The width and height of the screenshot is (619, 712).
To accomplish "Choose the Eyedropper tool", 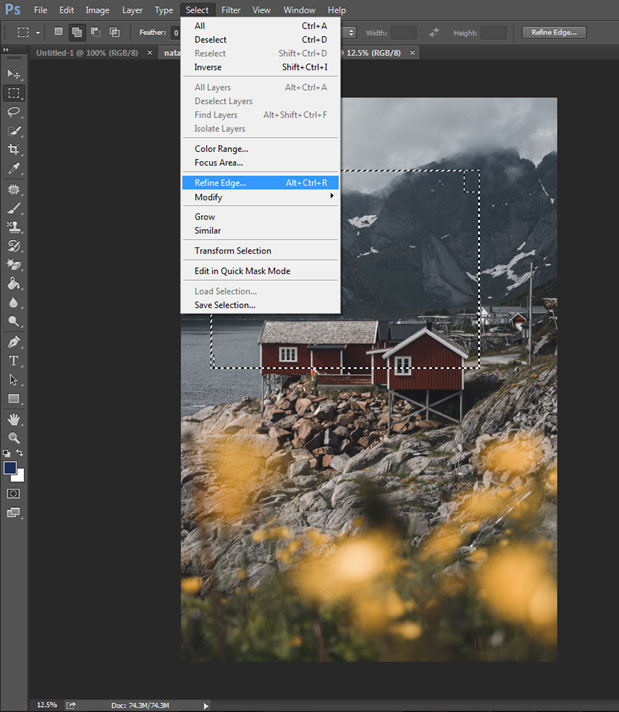I will coord(14,169).
